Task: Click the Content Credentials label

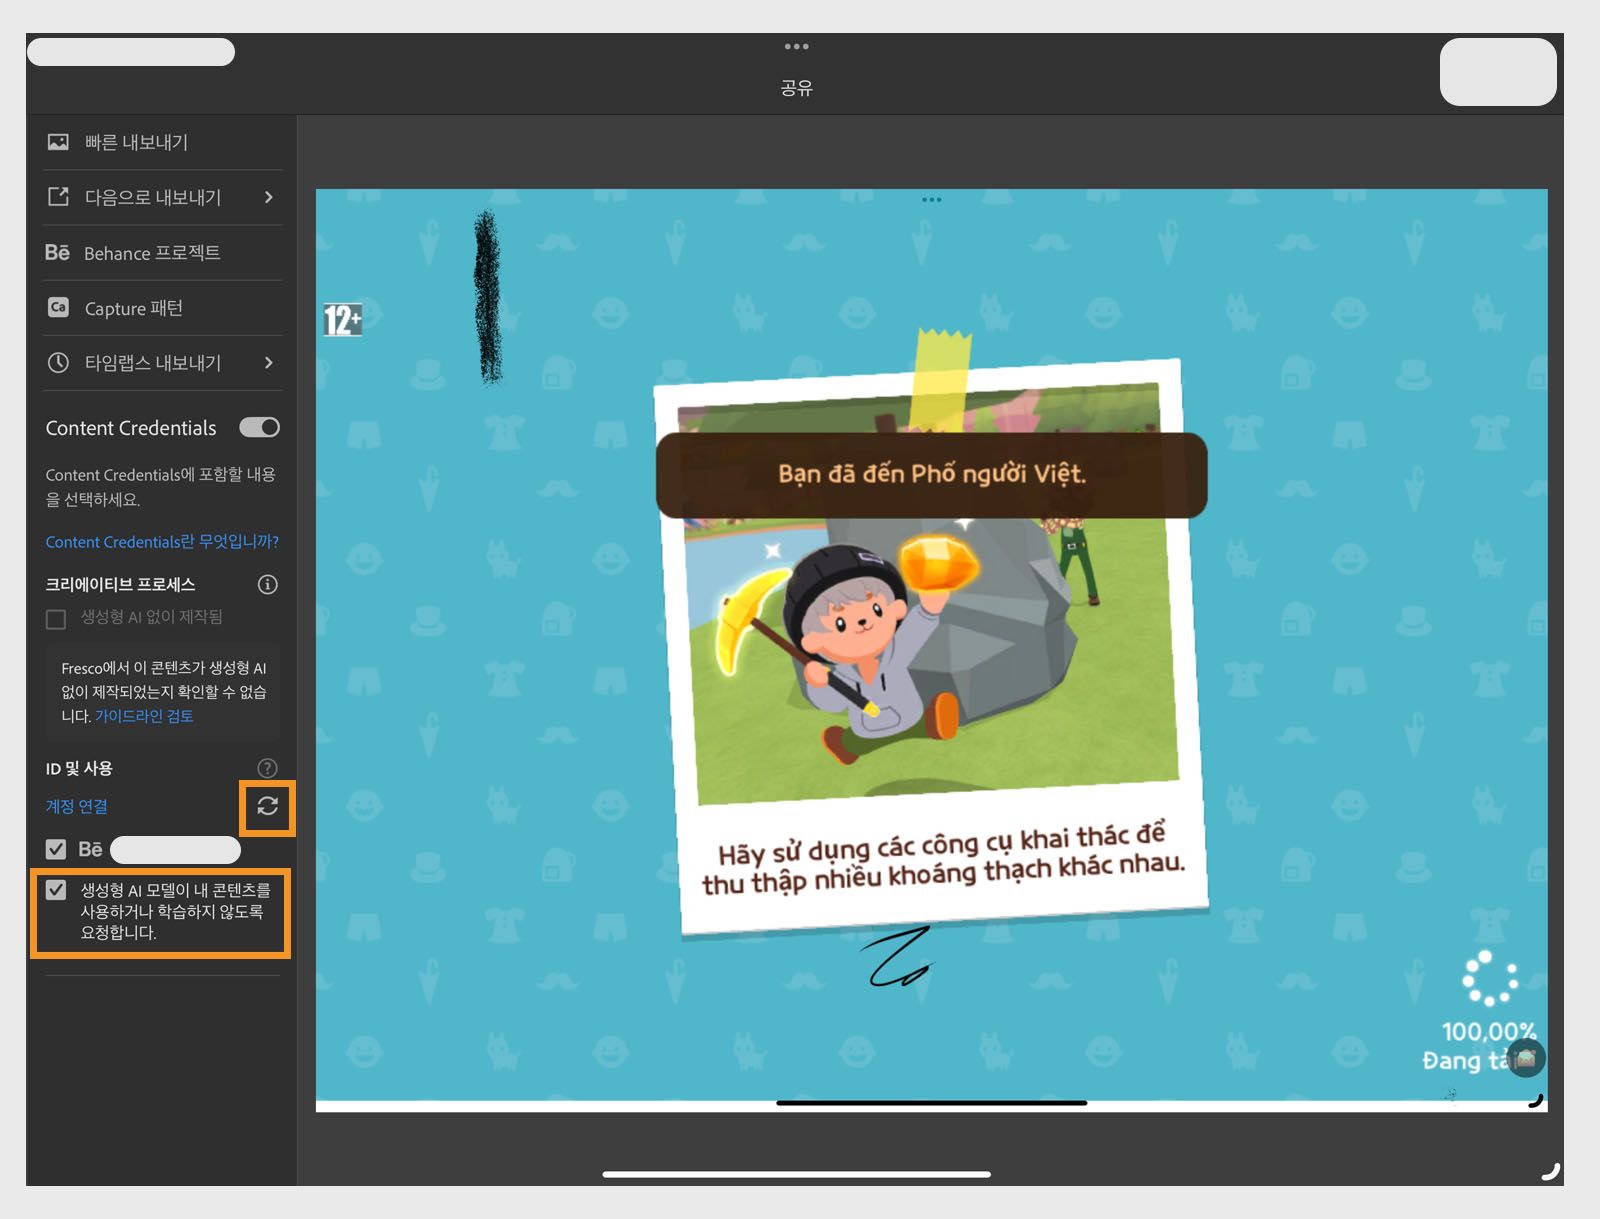Action: click(x=131, y=428)
